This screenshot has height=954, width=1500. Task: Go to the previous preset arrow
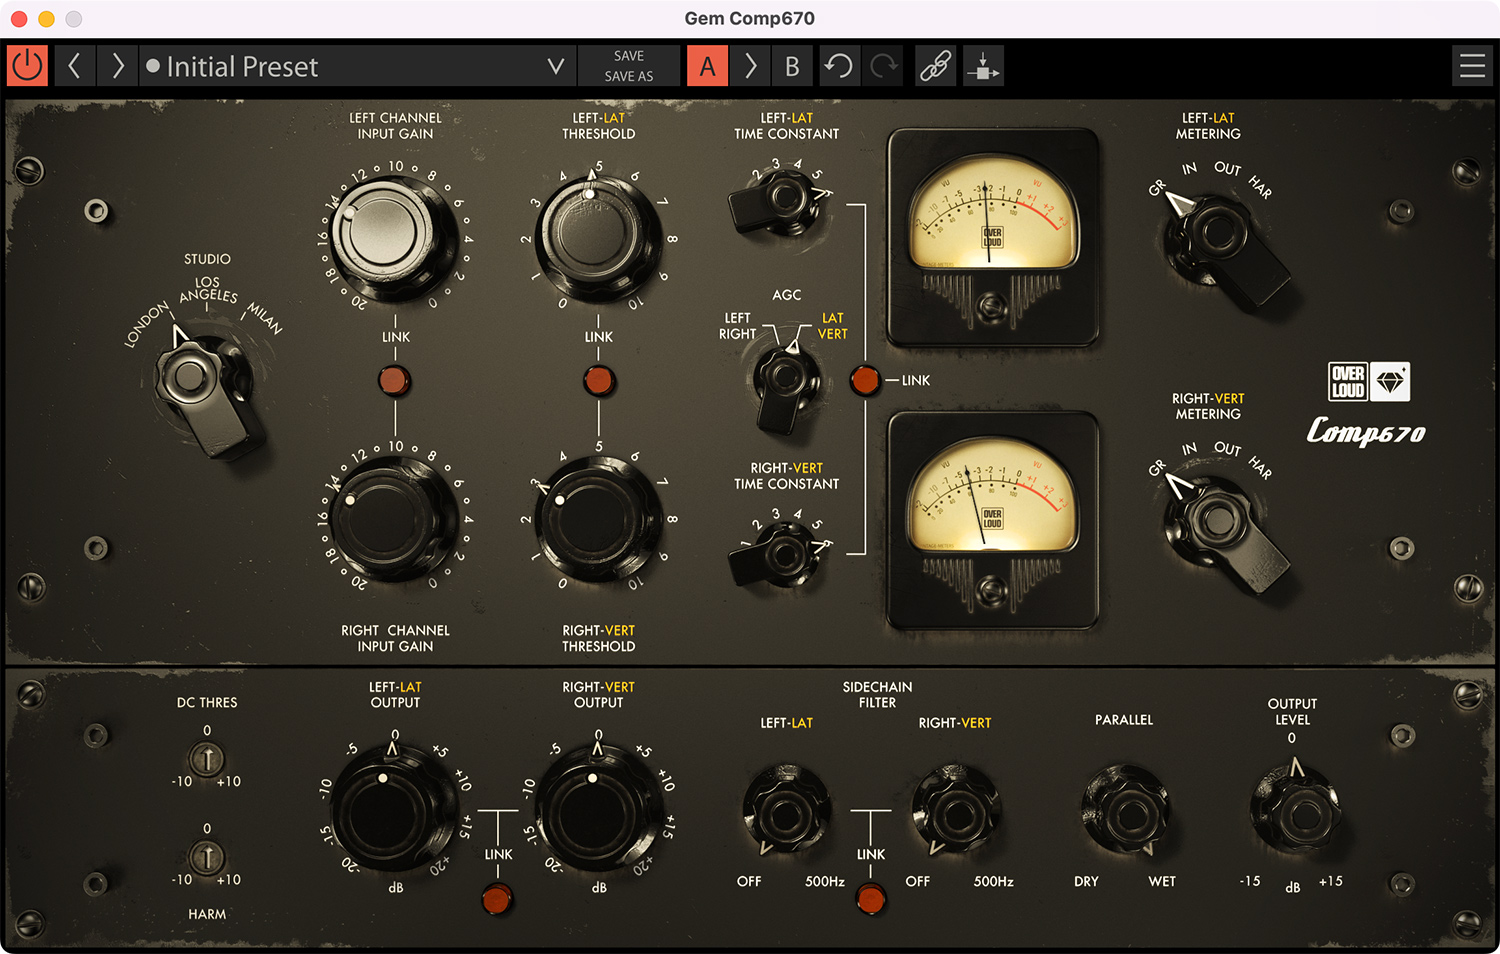[x=74, y=66]
